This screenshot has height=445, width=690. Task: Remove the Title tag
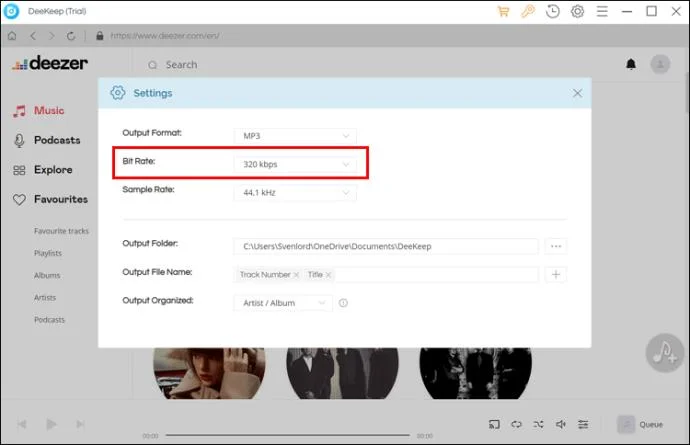(328, 275)
